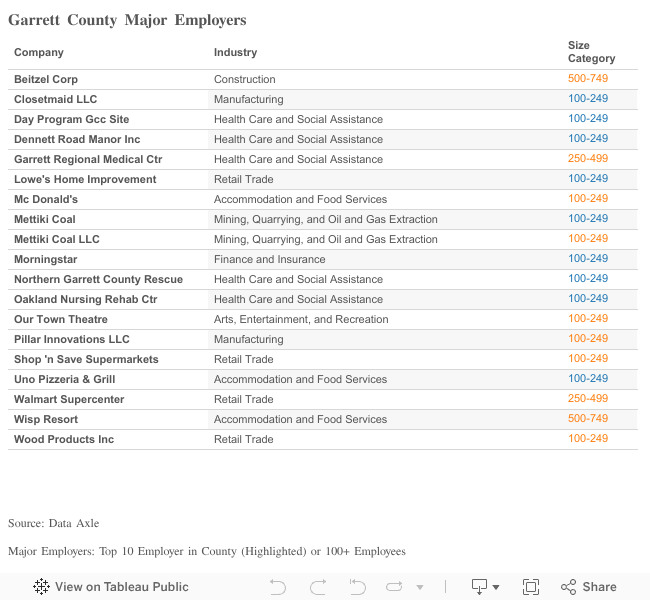Click the Redo arrow icon
Viewport: 650px width, 600px height.
point(318,587)
